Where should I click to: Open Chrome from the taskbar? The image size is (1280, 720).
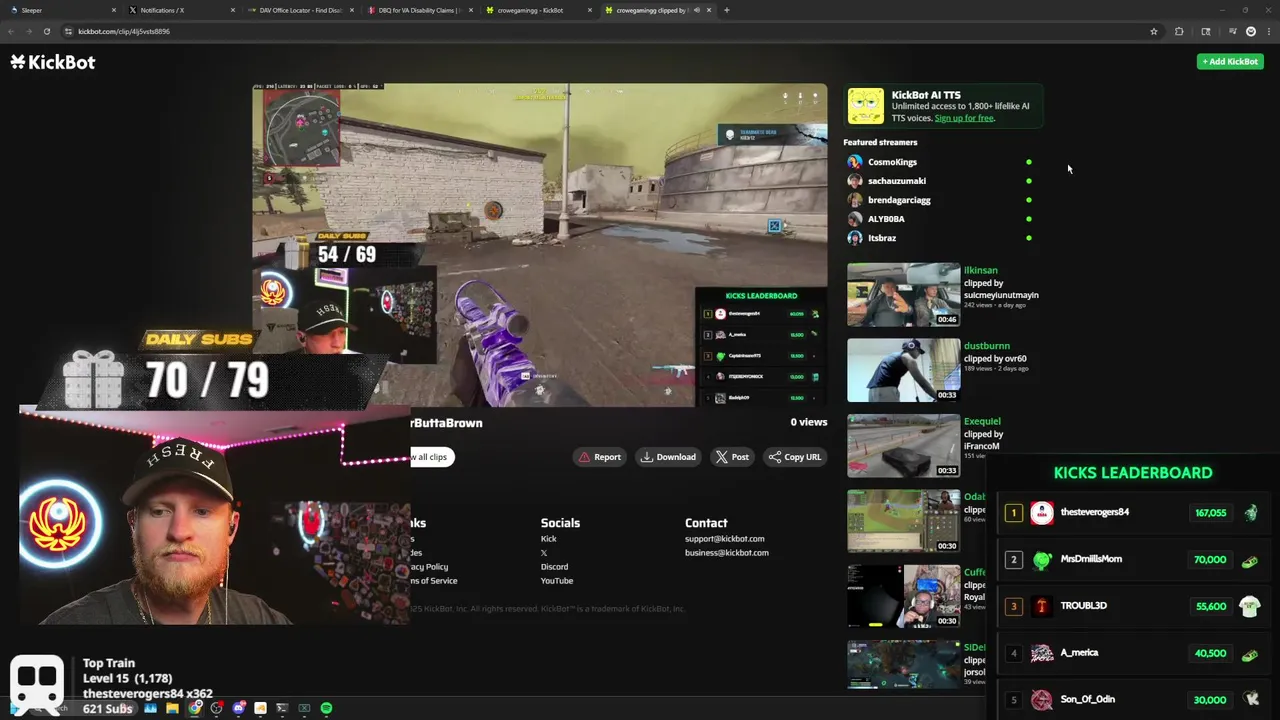(194, 708)
